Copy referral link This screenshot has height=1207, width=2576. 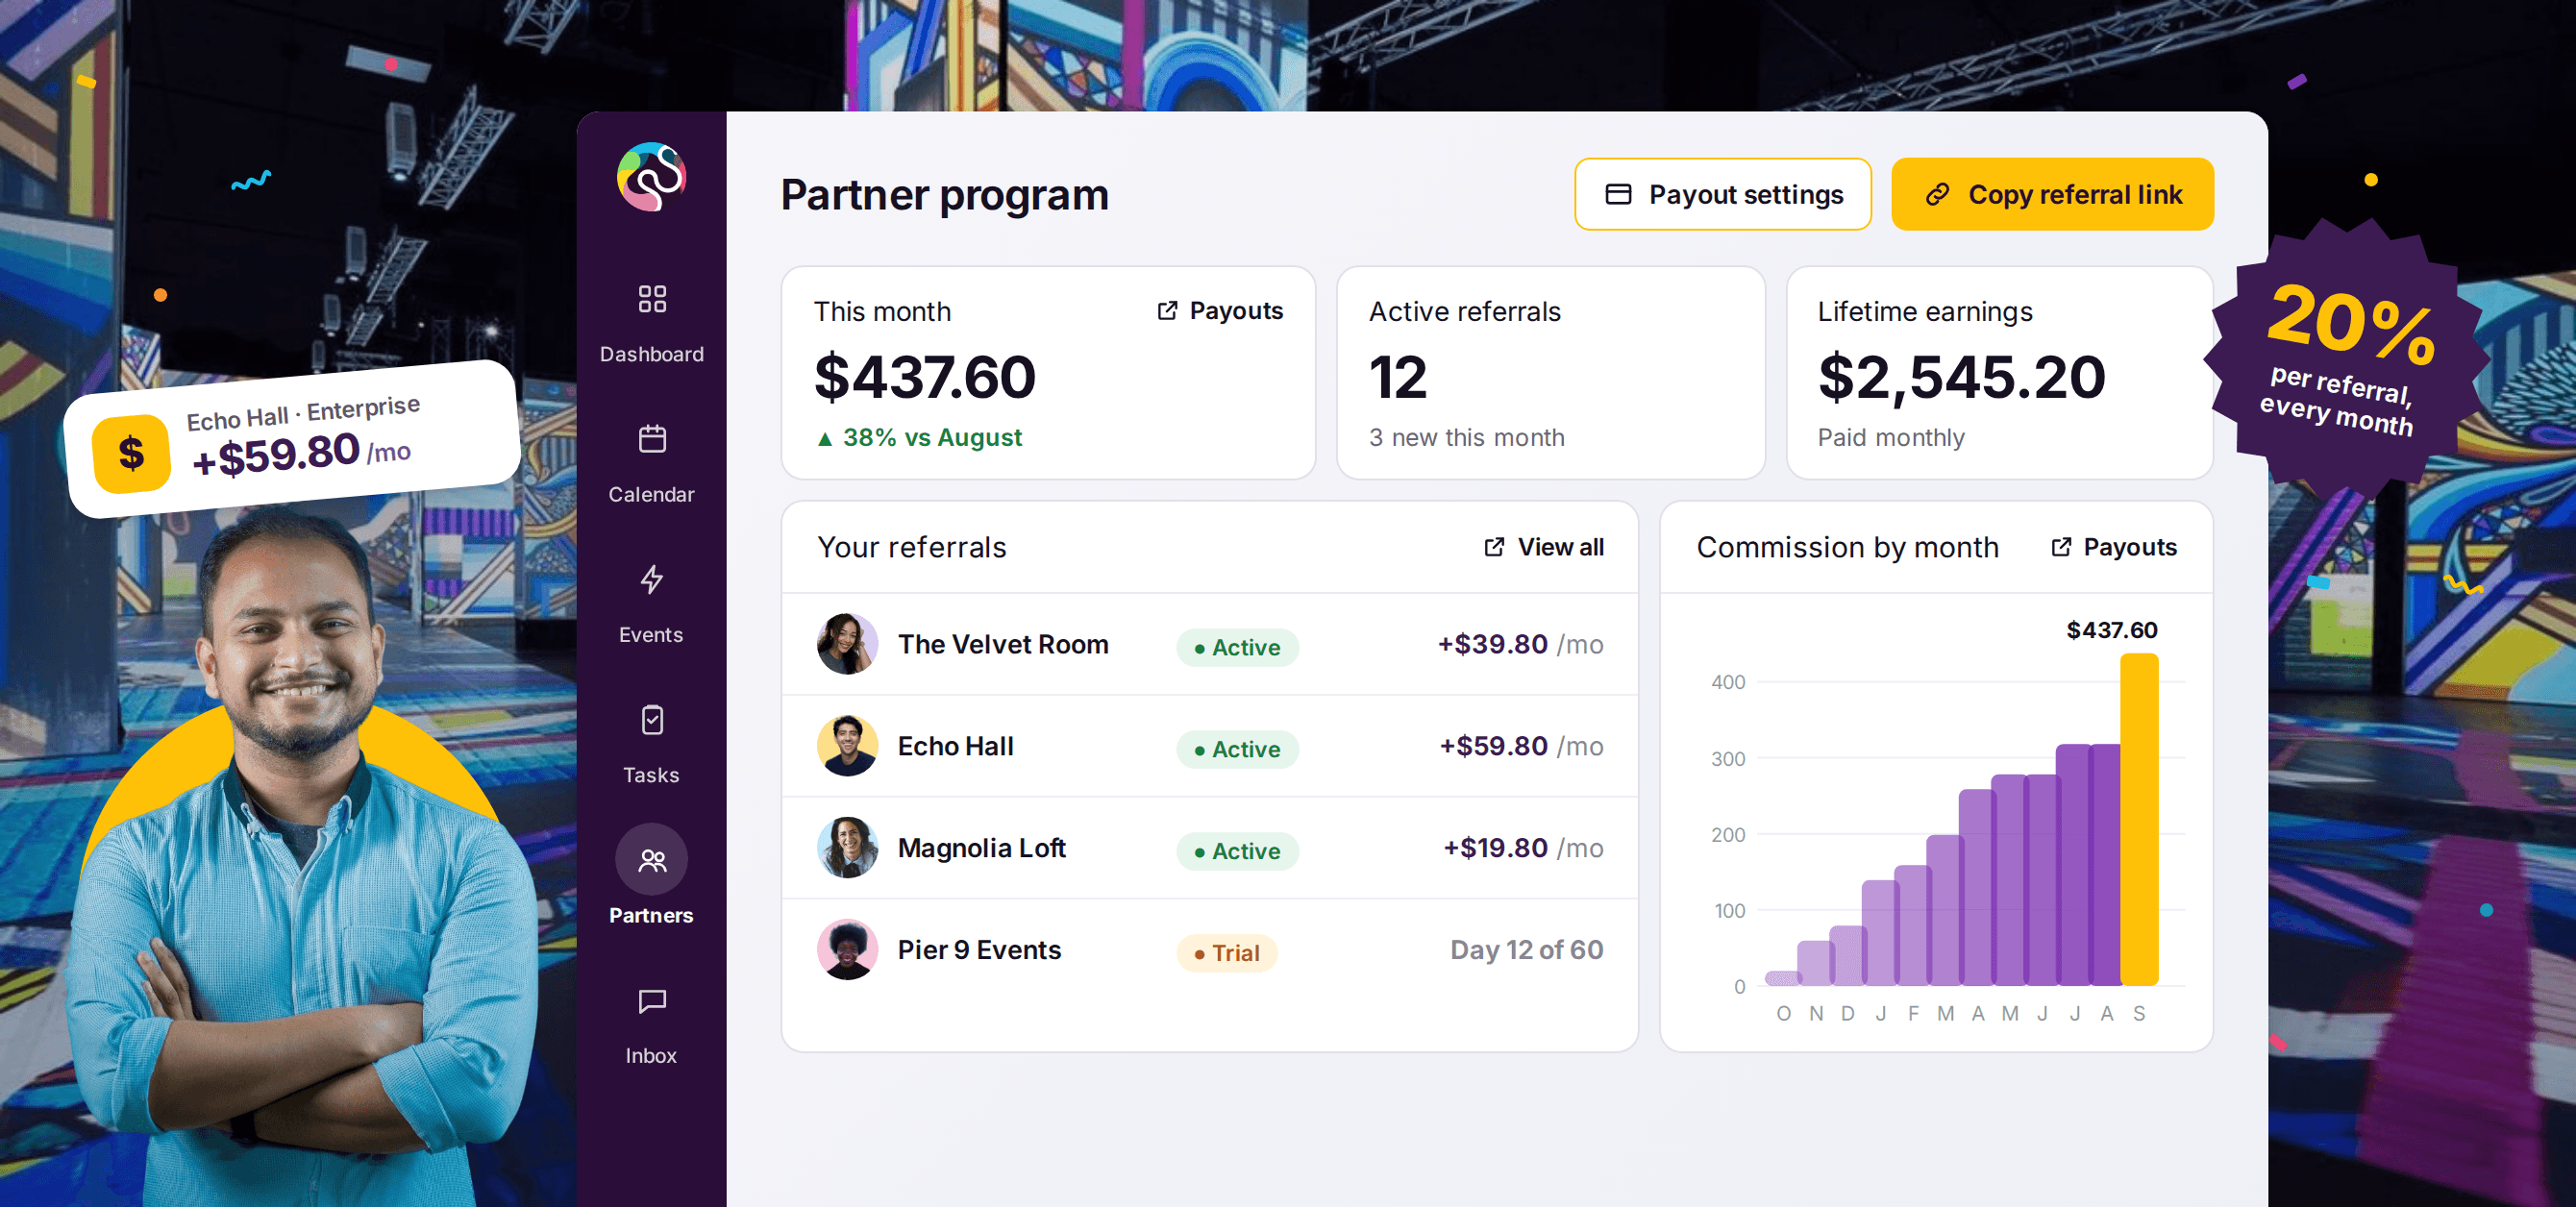(x=2052, y=194)
